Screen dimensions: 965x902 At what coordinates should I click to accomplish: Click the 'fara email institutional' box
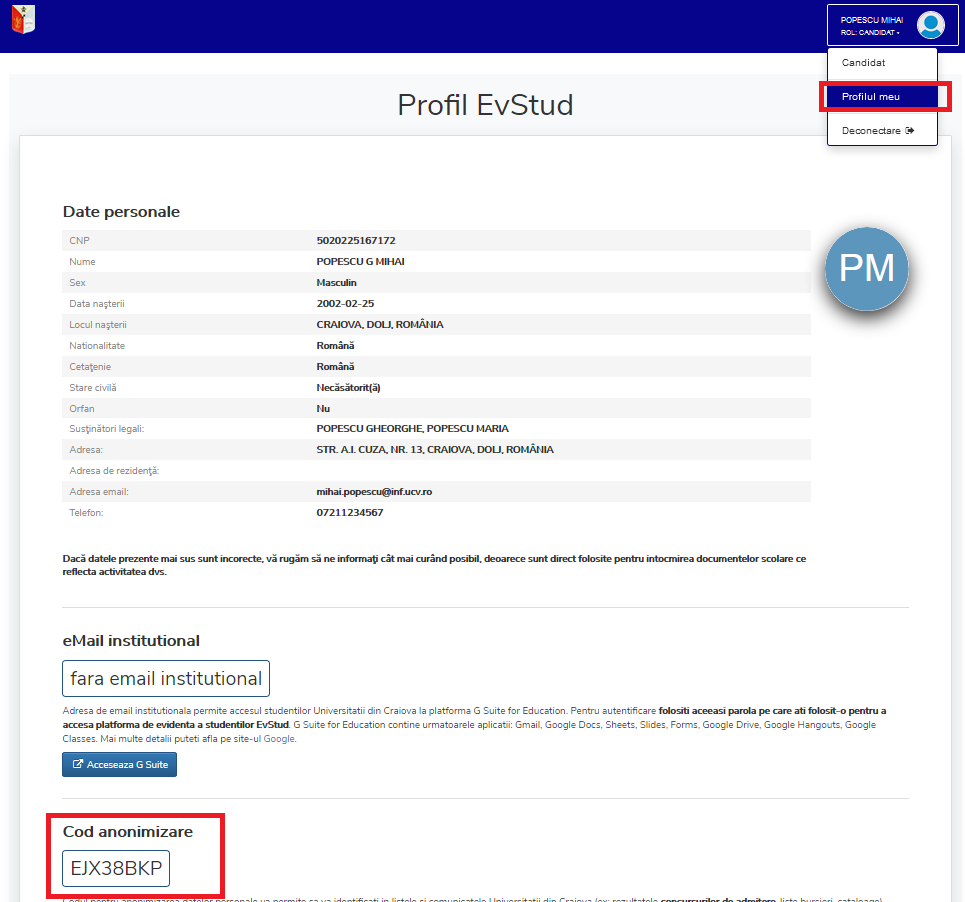166,679
